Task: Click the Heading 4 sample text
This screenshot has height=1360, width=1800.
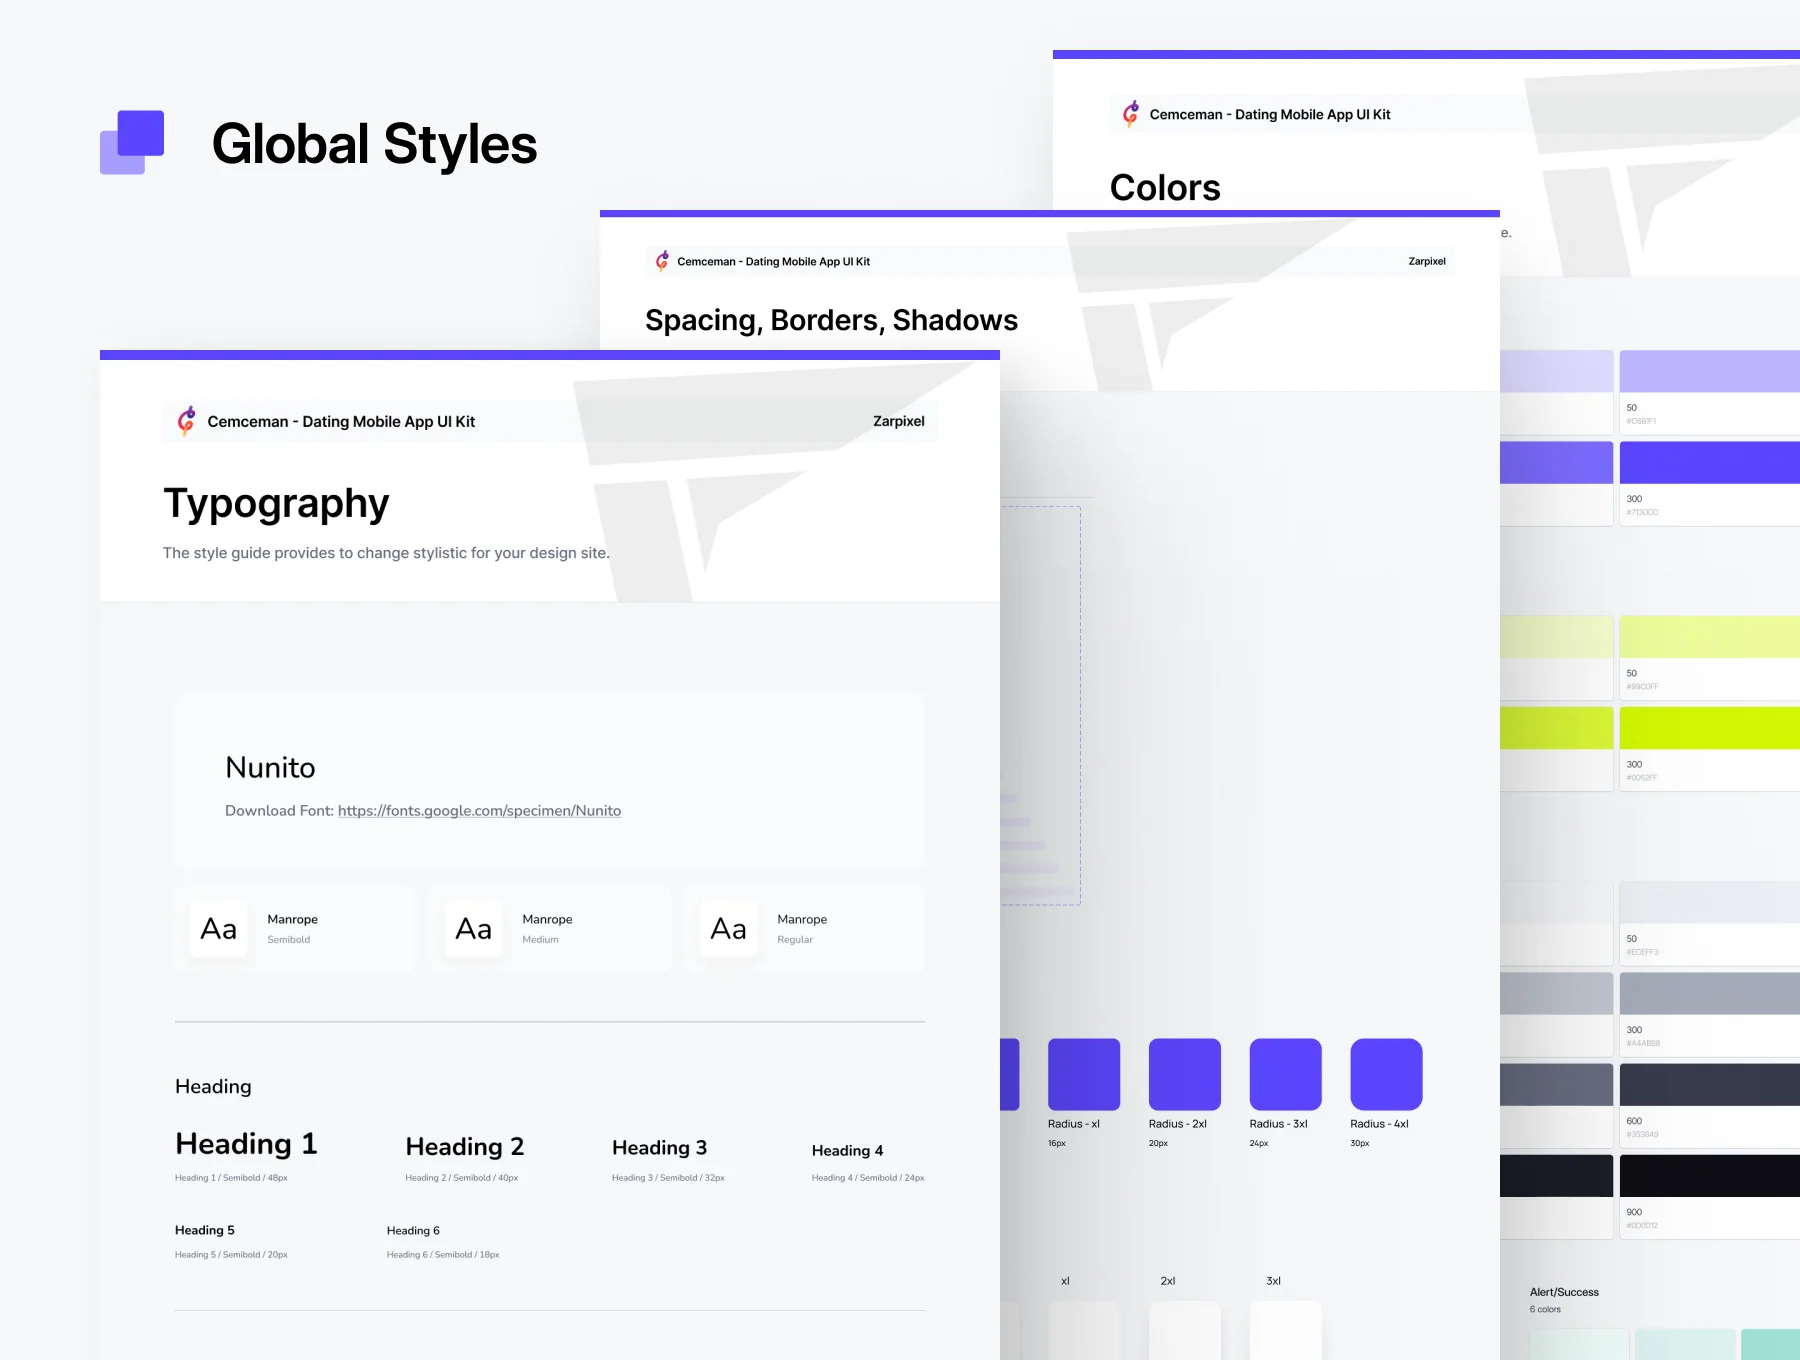Action: point(847,1150)
